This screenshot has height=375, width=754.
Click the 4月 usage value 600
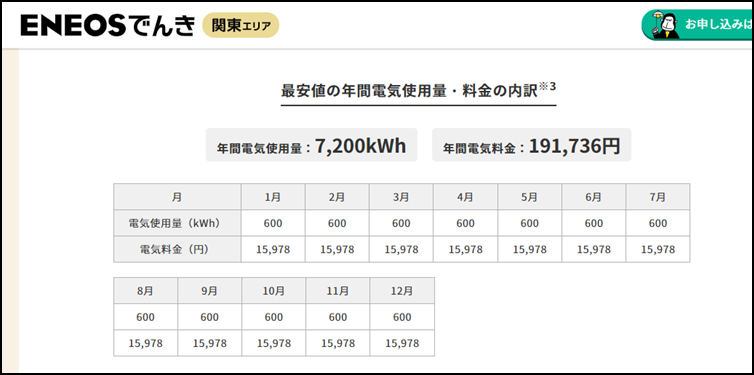(465, 223)
